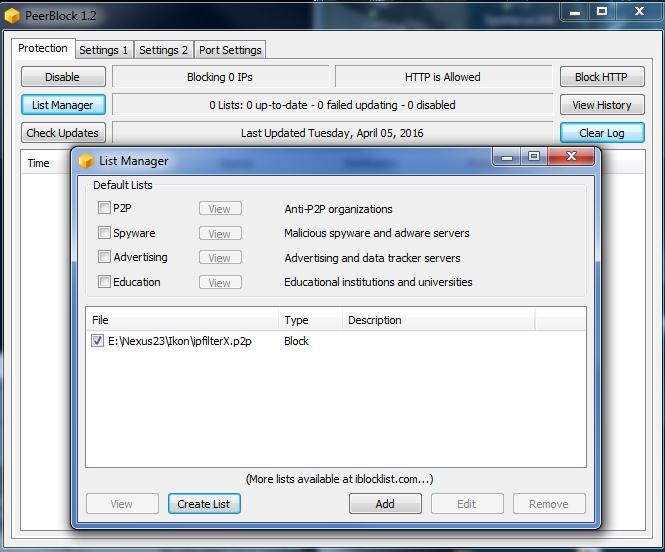Click the Clear Log button
This screenshot has height=552, width=665.
click(x=602, y=133)
